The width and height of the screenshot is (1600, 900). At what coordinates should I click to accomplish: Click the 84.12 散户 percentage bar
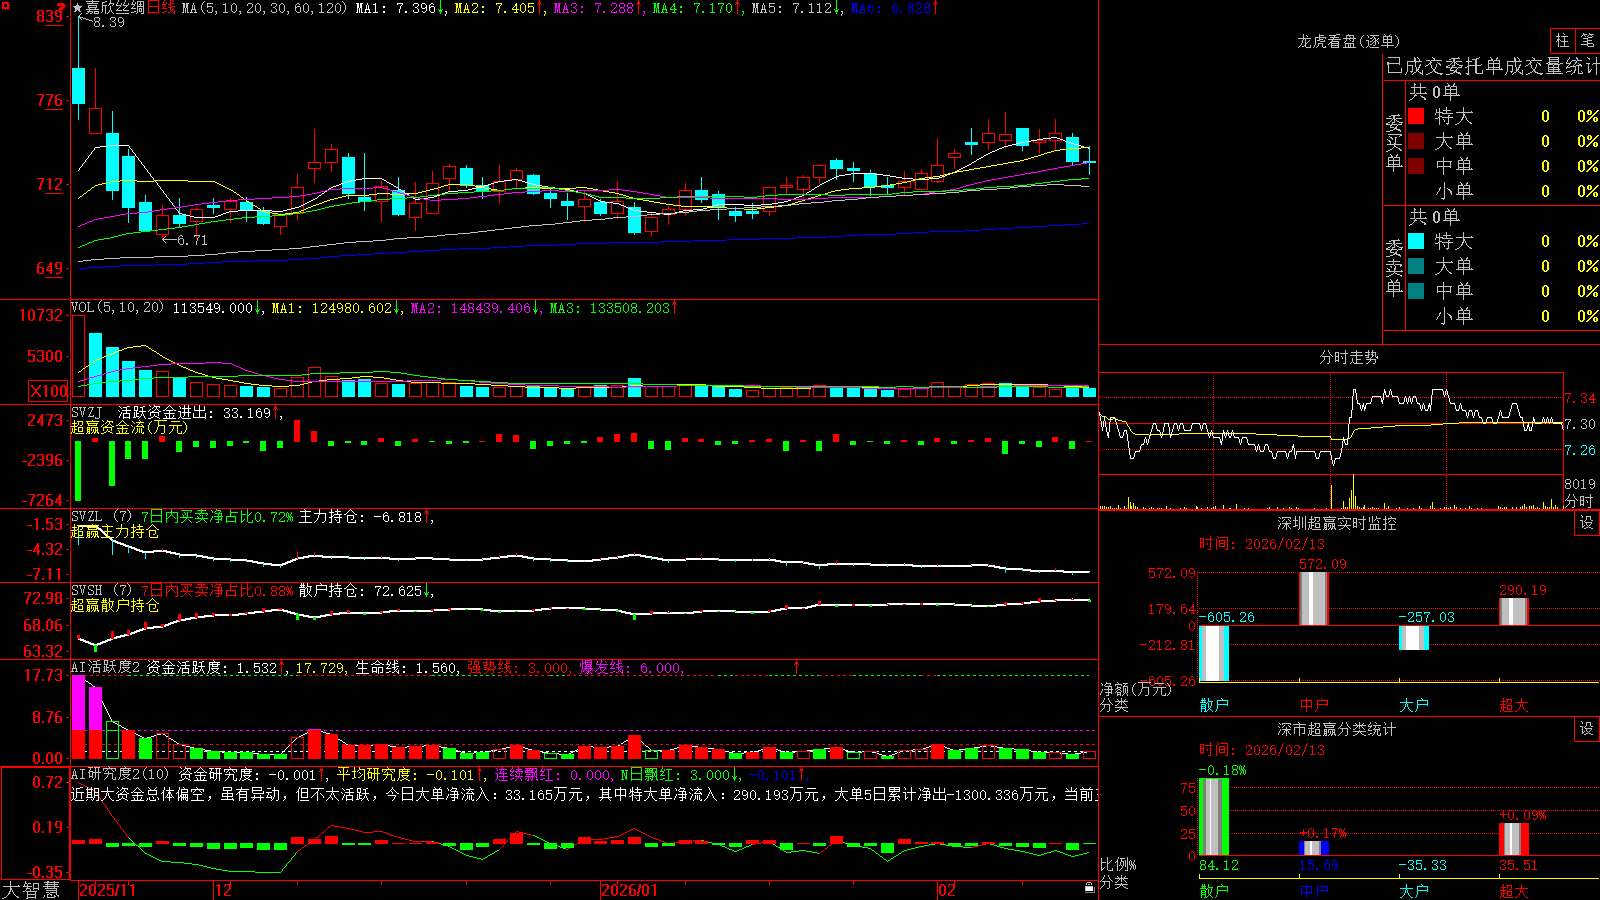pyautogui.click(x=1214, y=817)
